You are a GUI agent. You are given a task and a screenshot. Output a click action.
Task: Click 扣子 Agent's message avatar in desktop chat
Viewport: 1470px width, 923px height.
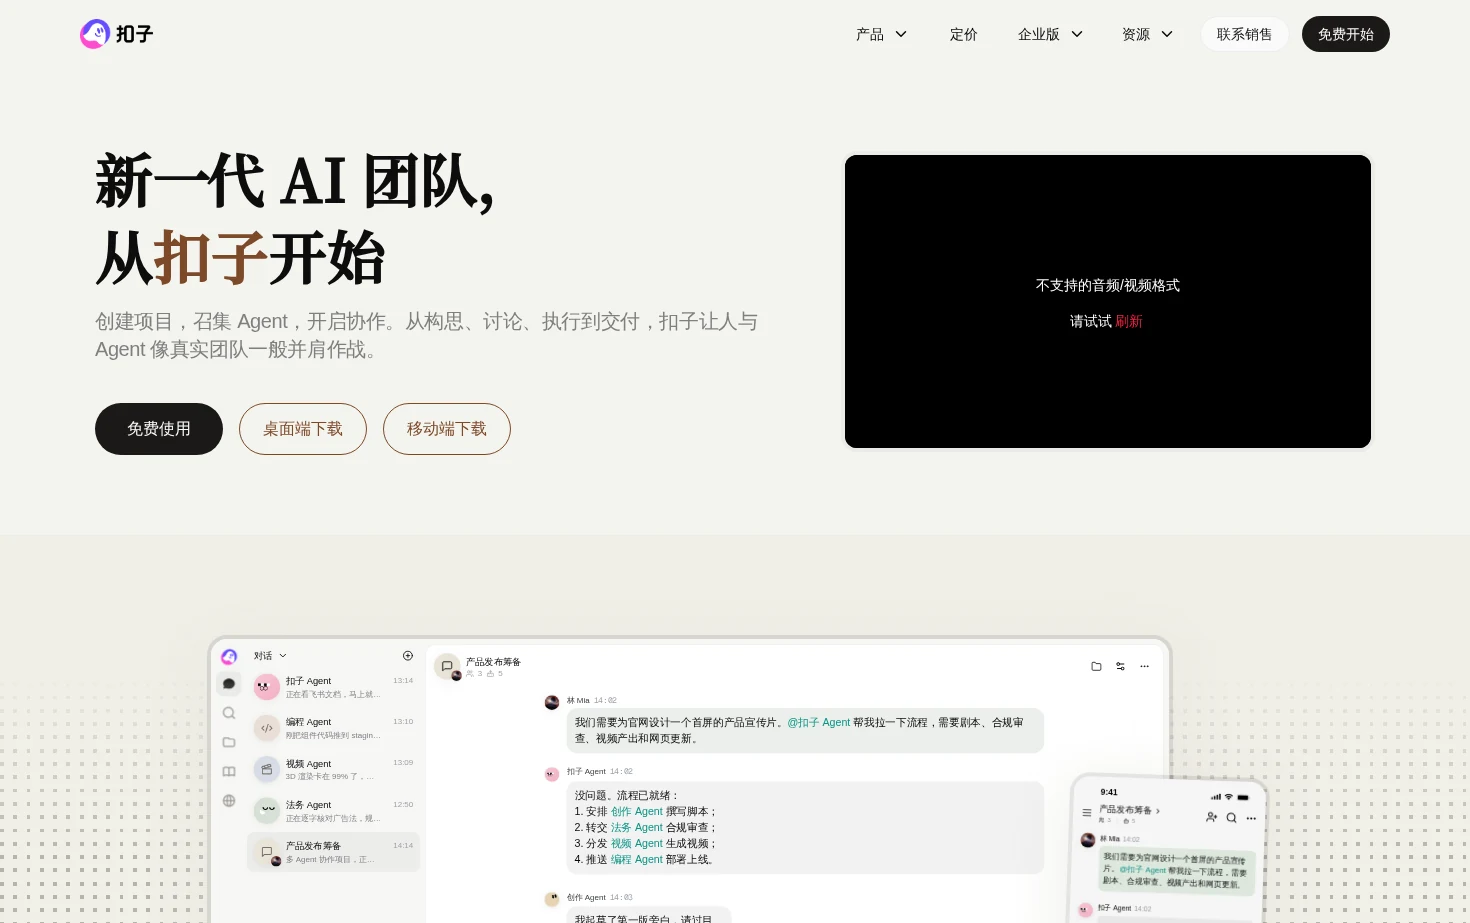point(551,774)
